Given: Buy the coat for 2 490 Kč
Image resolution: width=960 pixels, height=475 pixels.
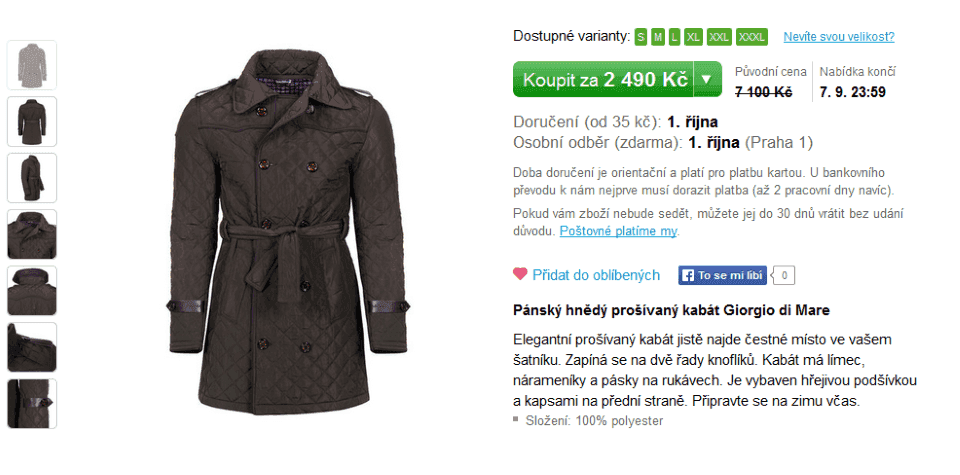Looking at the screenshot, I should tap(603, 79).
